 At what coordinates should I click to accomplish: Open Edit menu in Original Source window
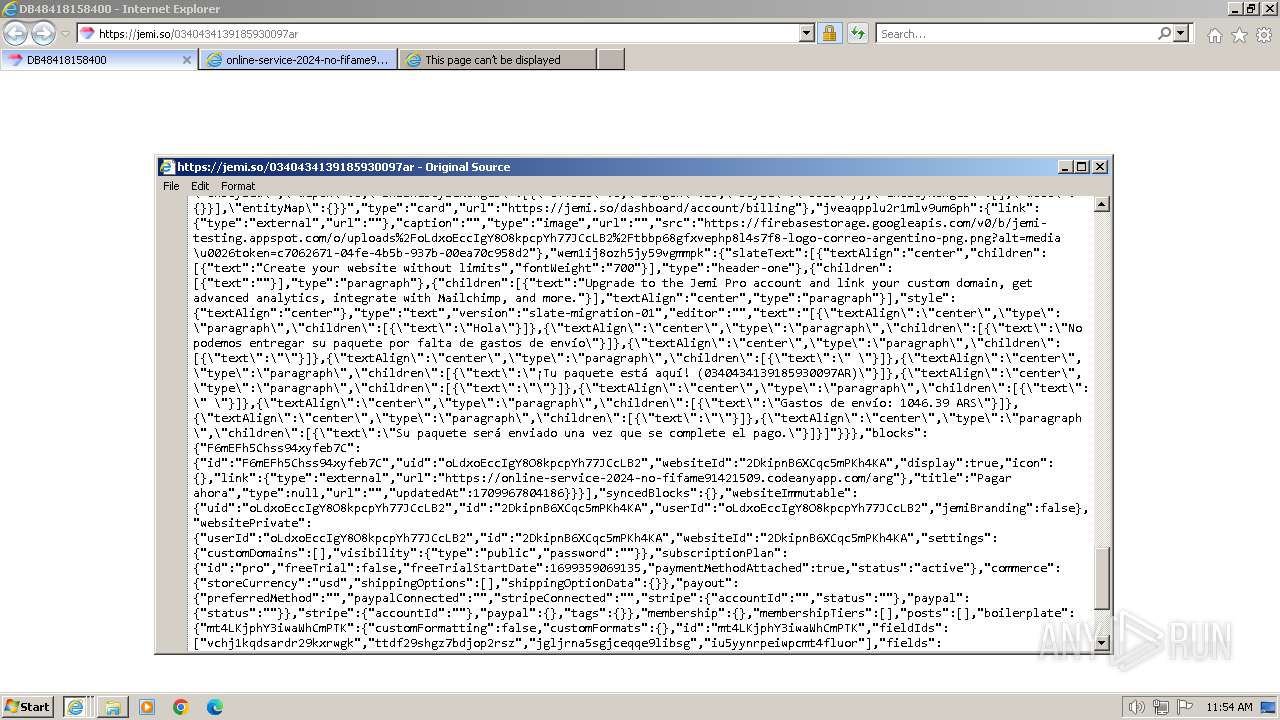(200, 186)
